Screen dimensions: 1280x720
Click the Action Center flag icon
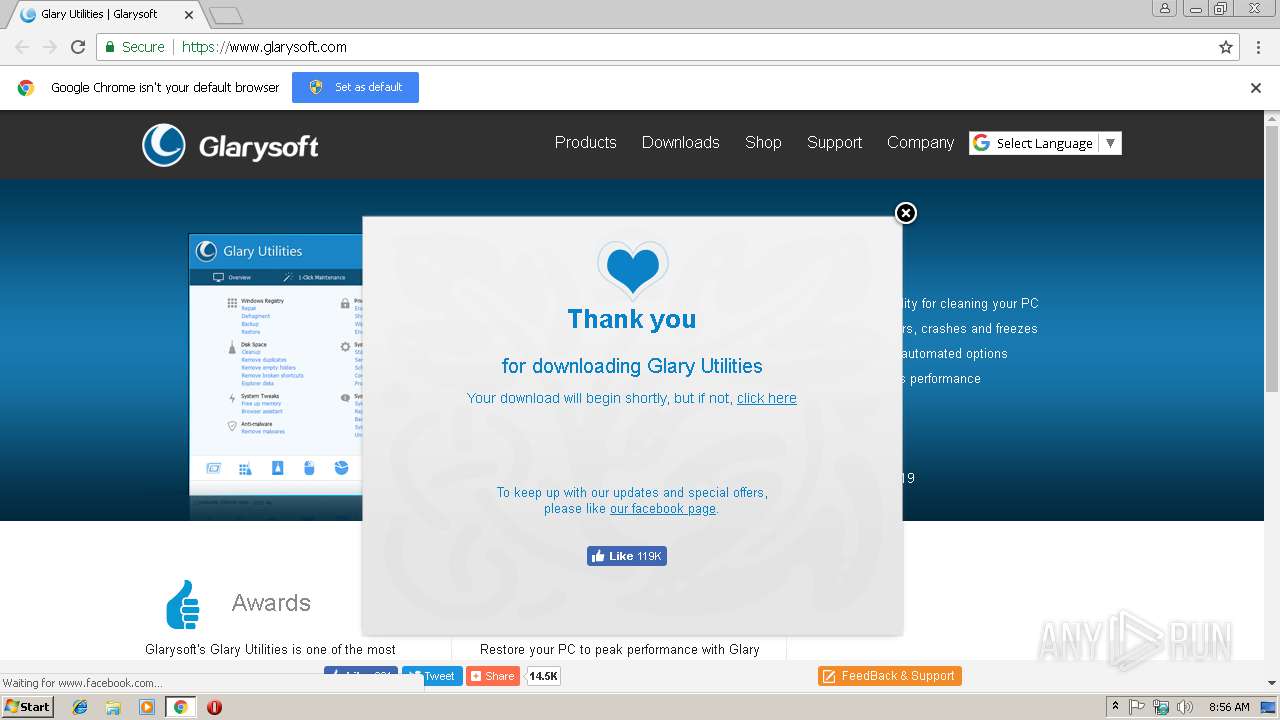point(1137,707)
